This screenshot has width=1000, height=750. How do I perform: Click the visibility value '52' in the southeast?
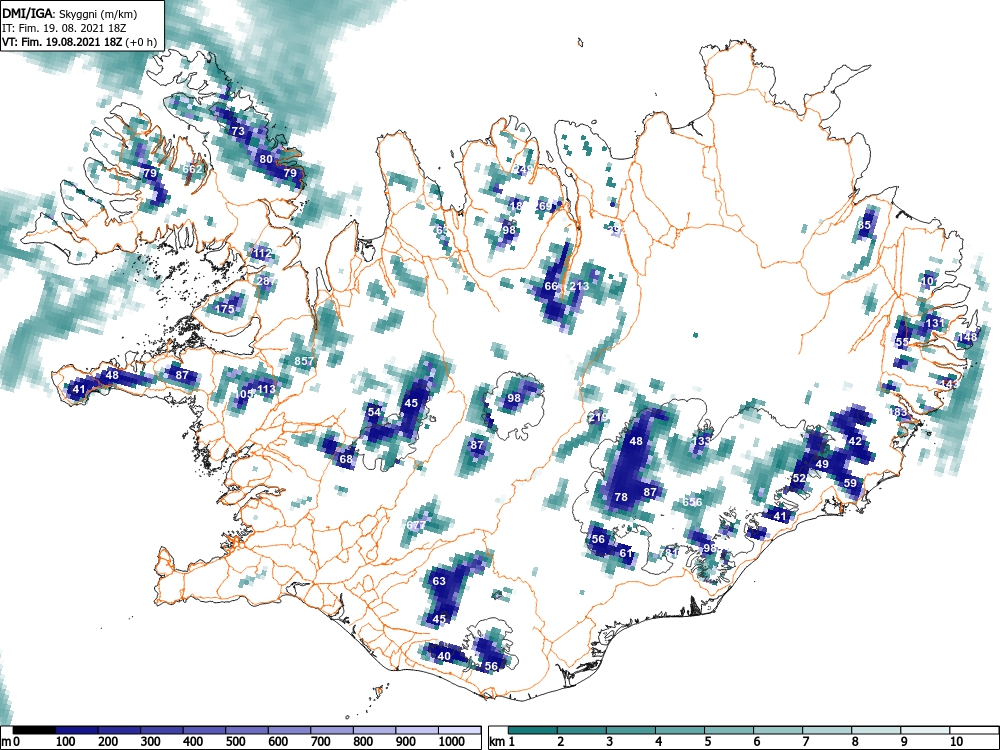(x=798, y=478)
